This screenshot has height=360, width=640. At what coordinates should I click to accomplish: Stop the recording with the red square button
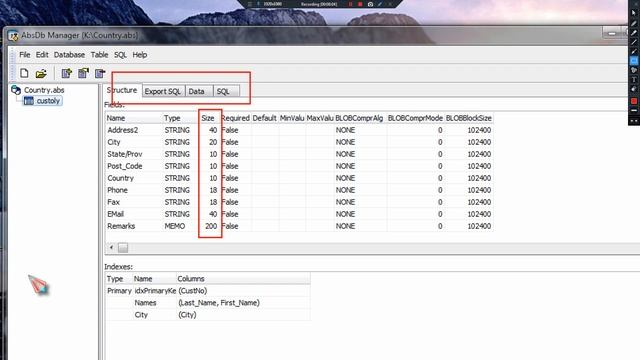360,4
